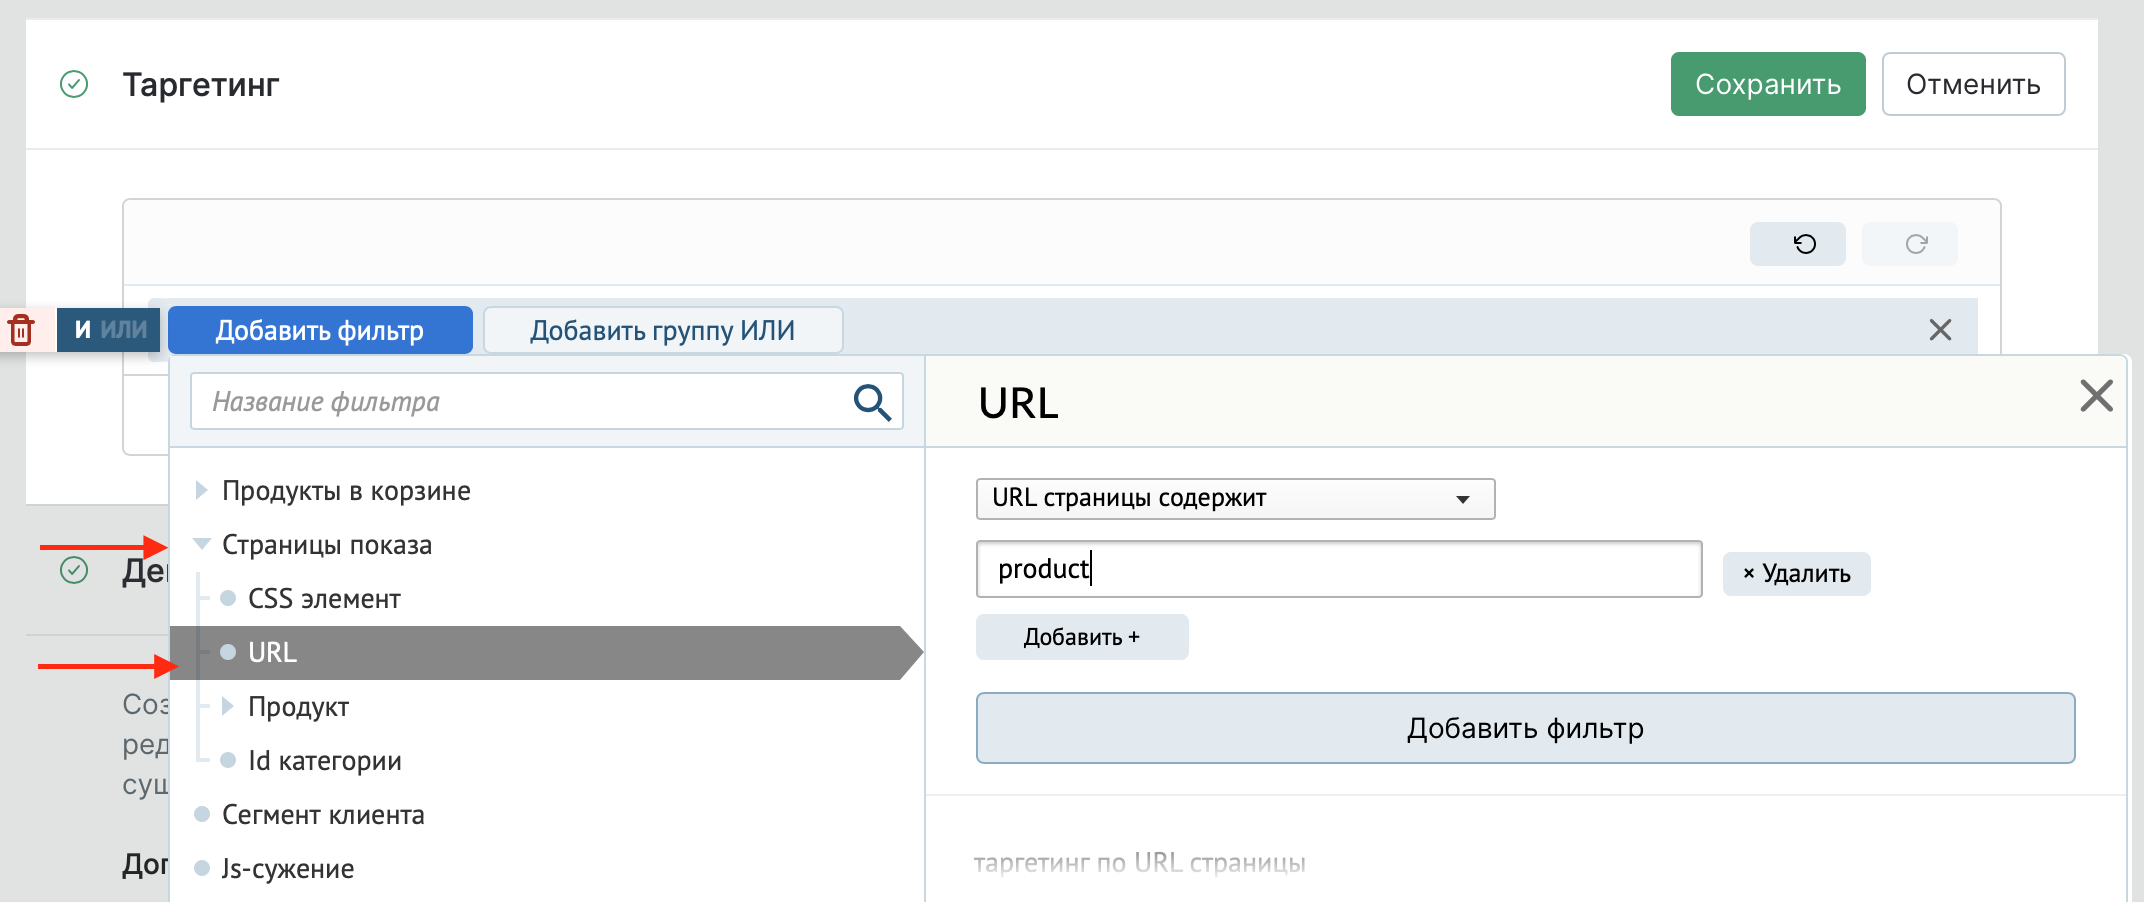Remove the URL value with 'Удалить'

tap(1796, 574)
